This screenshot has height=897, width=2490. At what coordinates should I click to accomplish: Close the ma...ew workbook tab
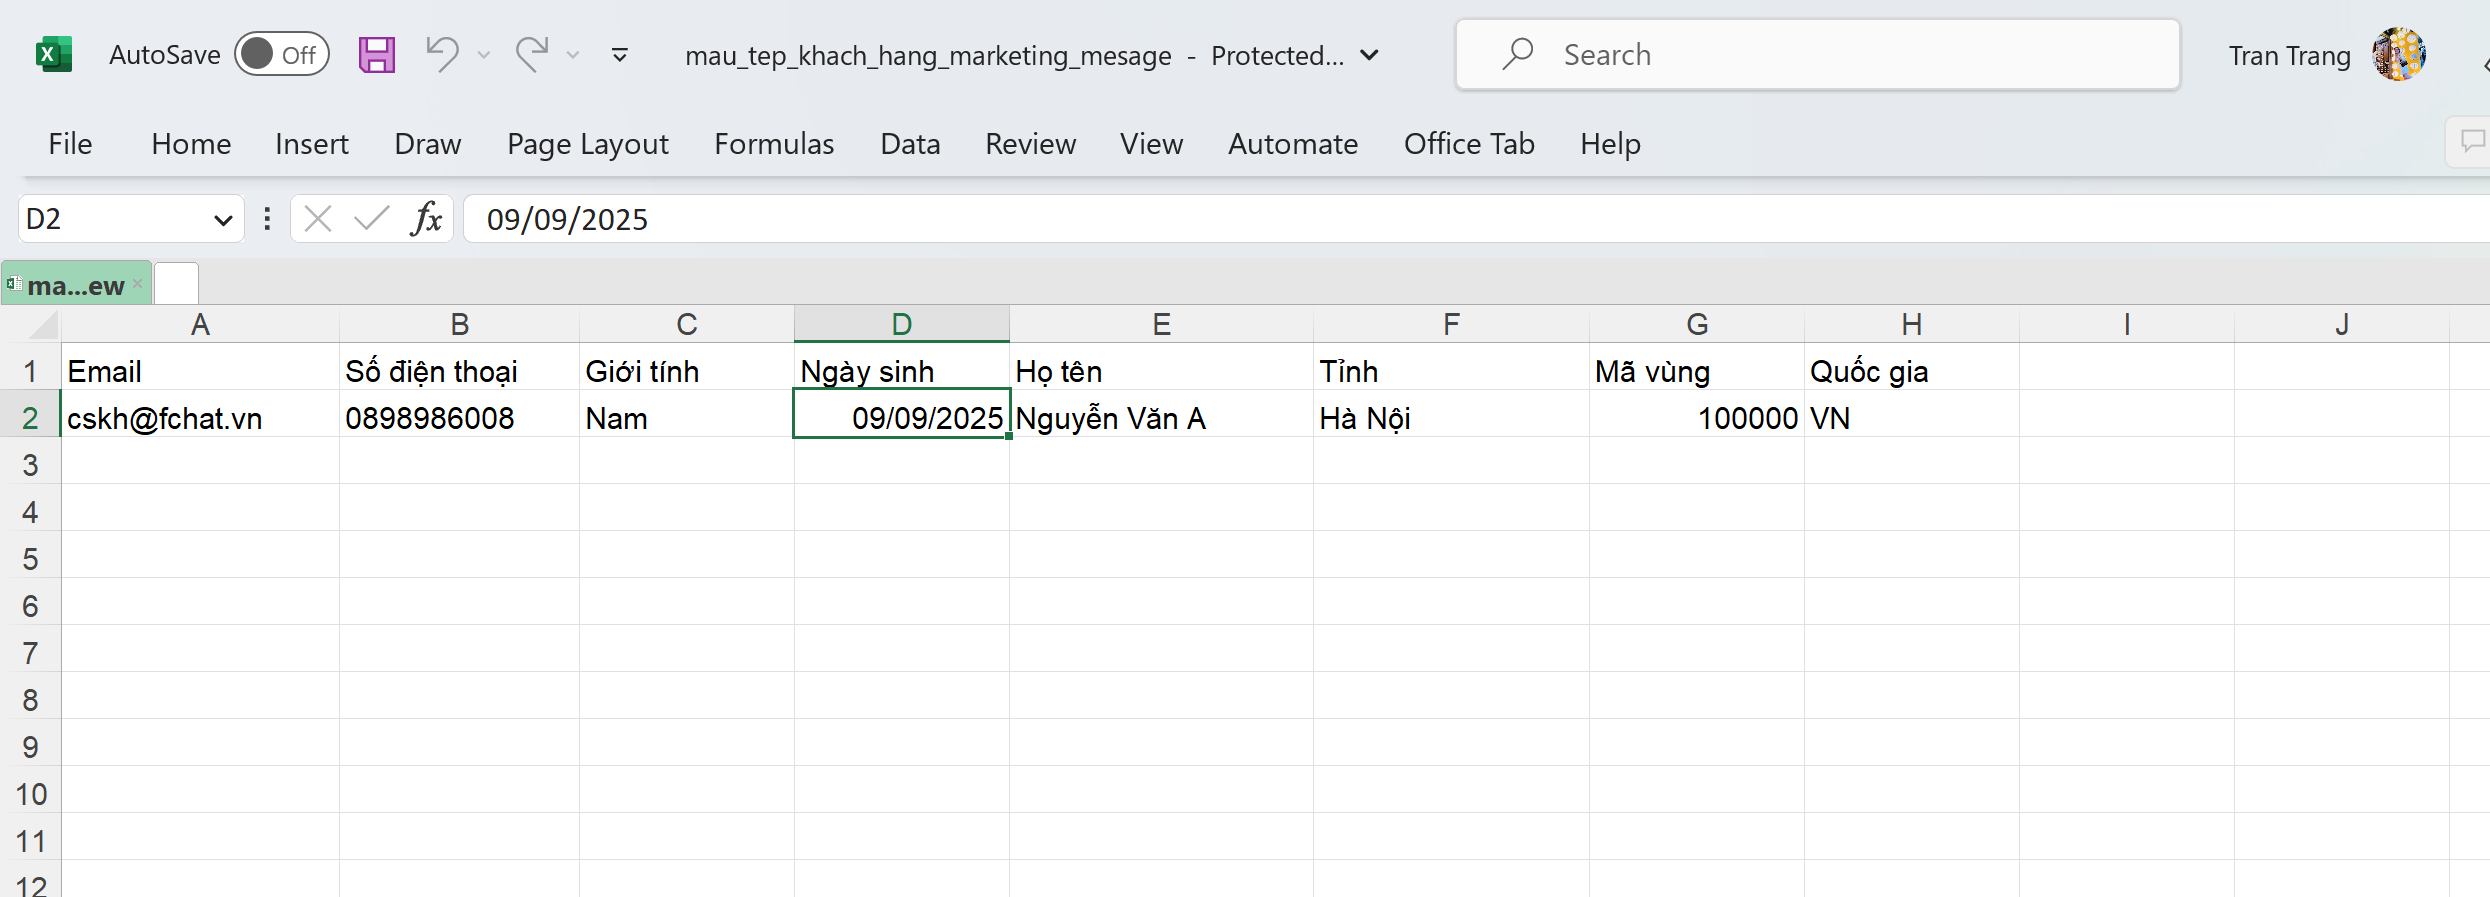[x=138, y=284]
